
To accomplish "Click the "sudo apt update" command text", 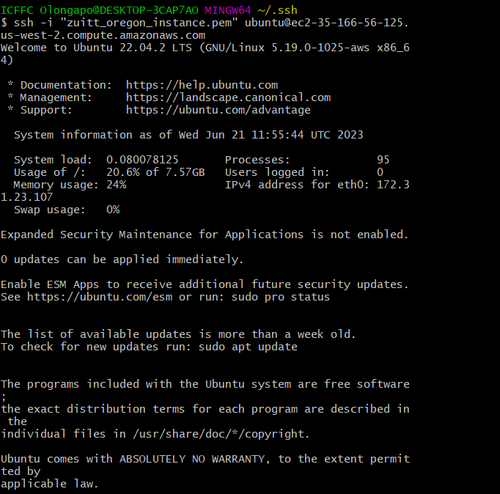I will click(x=248, y=347).
